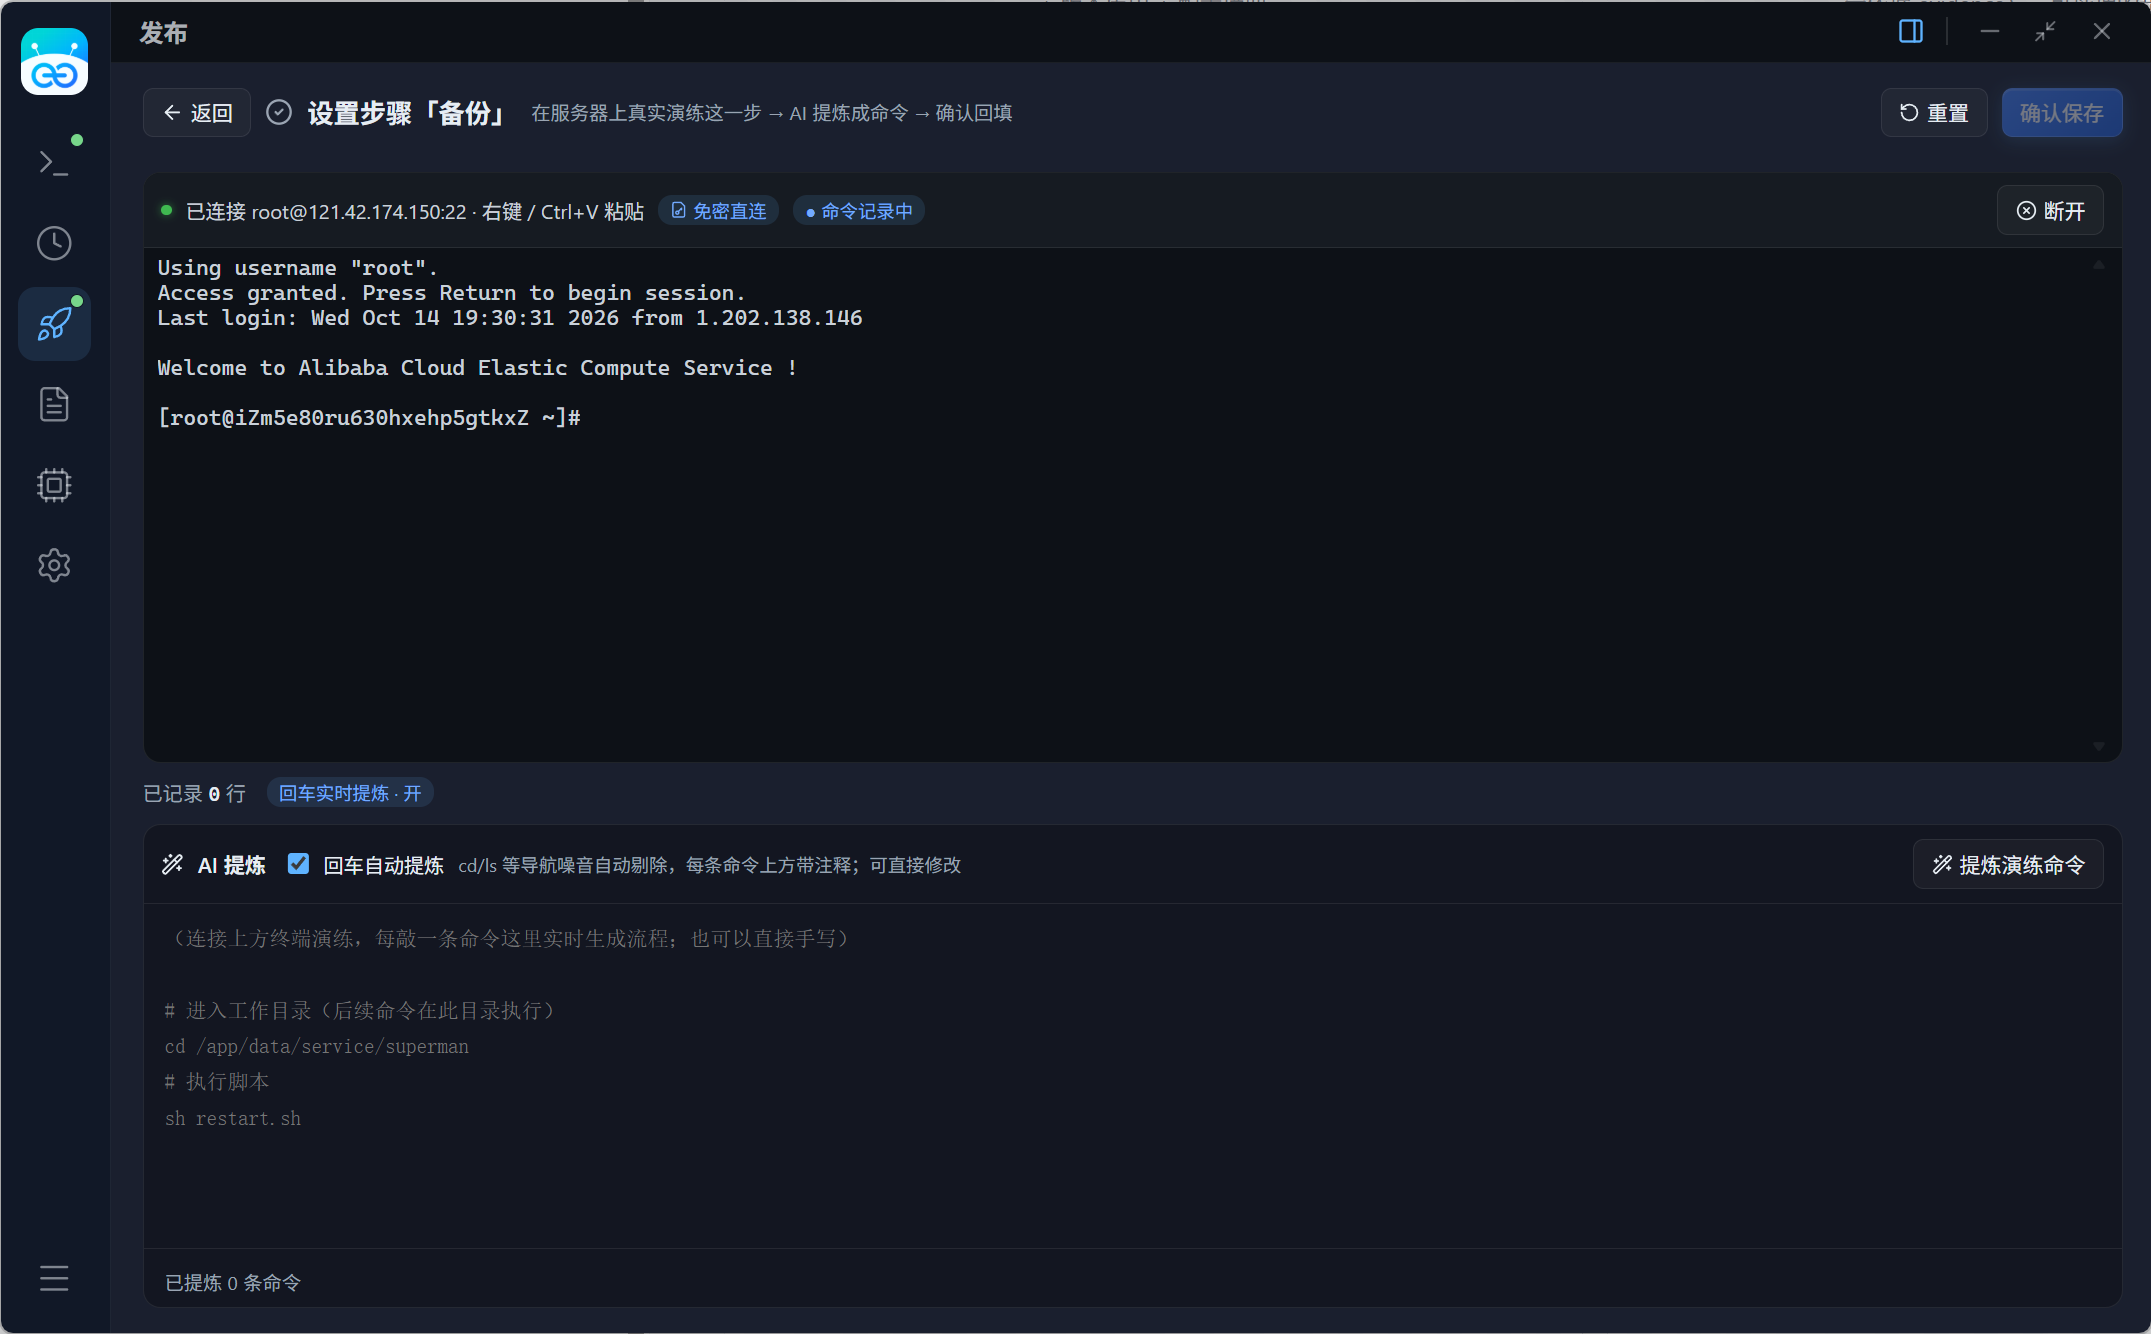Open the document icon in sidebar

[x=54, y=404]
